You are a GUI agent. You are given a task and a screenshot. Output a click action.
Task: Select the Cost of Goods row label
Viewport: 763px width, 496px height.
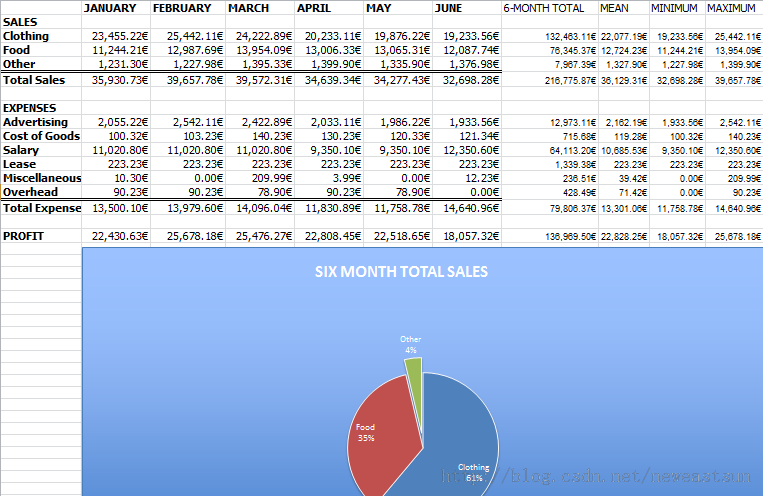pos(41,136)
